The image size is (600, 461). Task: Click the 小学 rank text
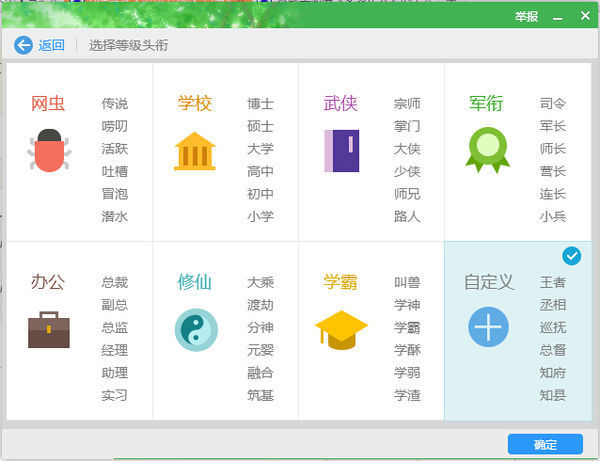(261, 216)
